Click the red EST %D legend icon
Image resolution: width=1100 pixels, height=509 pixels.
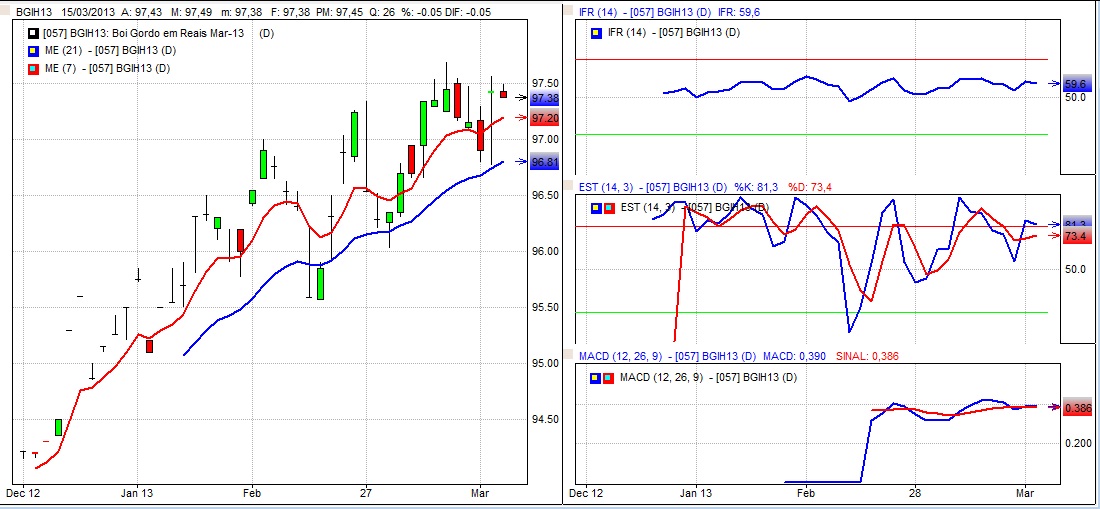[x=609, y=207]
